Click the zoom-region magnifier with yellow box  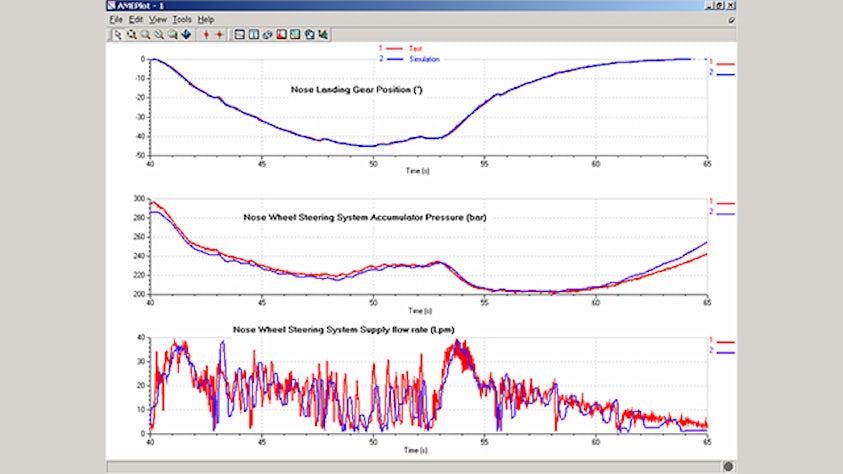coord(131,35)
